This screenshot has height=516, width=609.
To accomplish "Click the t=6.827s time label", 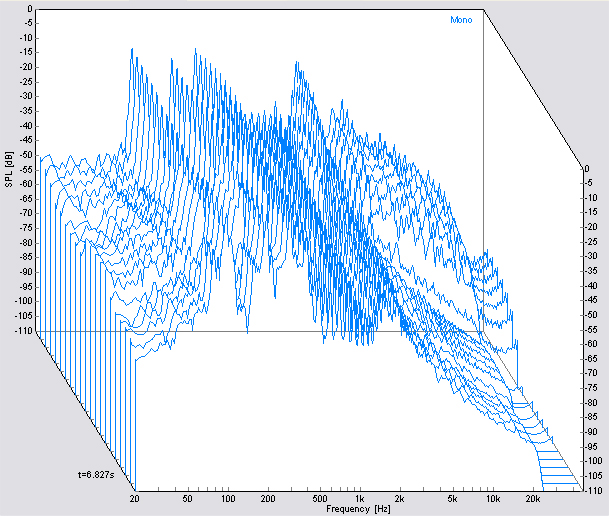I will coord(96,474).
